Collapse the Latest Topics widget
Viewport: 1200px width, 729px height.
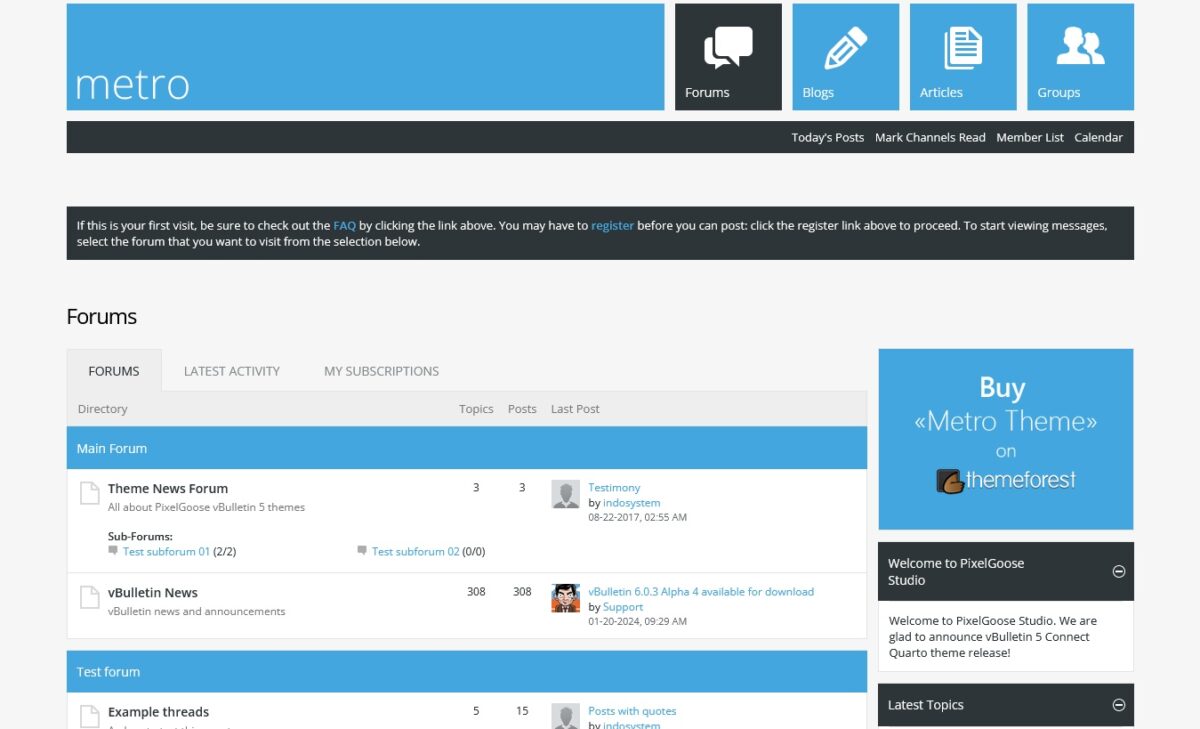pos(1117,704)
